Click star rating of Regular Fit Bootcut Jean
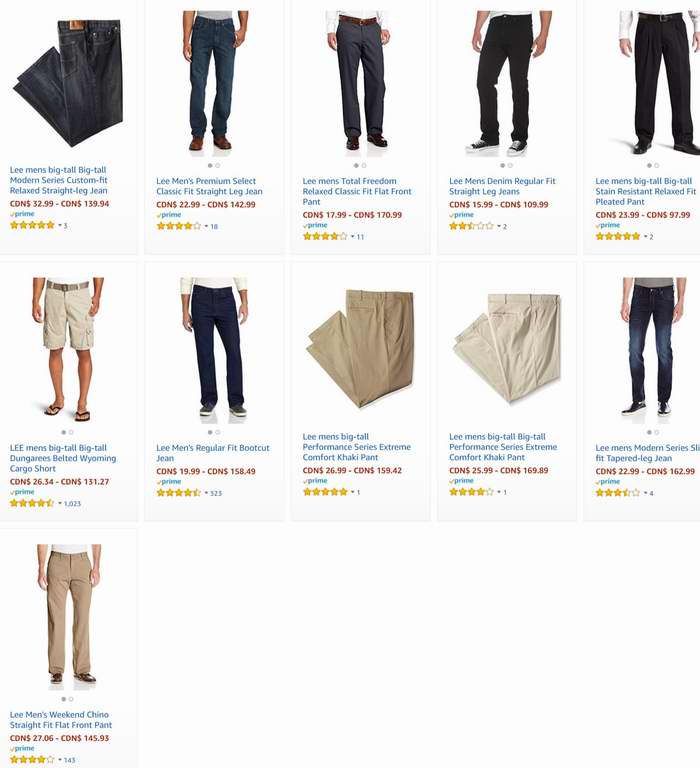This screenshot has width=700, height=768. (178, 493)
